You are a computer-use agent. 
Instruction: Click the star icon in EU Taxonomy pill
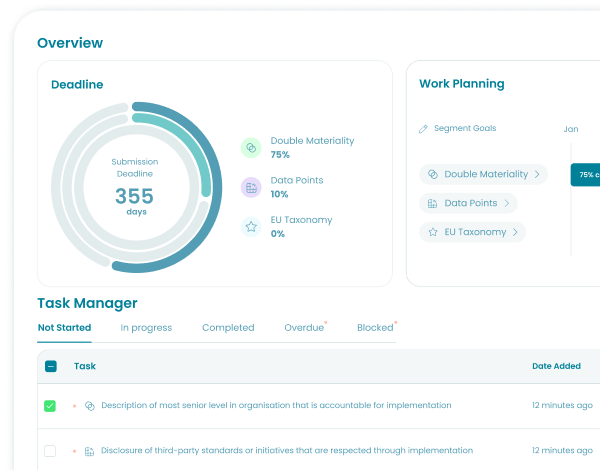tap(433, 232)
